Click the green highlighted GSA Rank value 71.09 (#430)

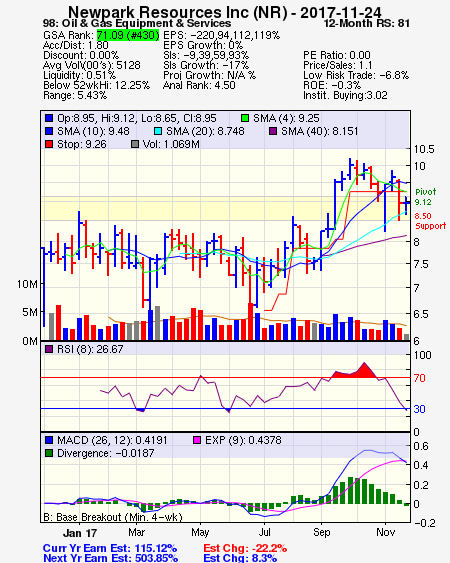point(128,35)
